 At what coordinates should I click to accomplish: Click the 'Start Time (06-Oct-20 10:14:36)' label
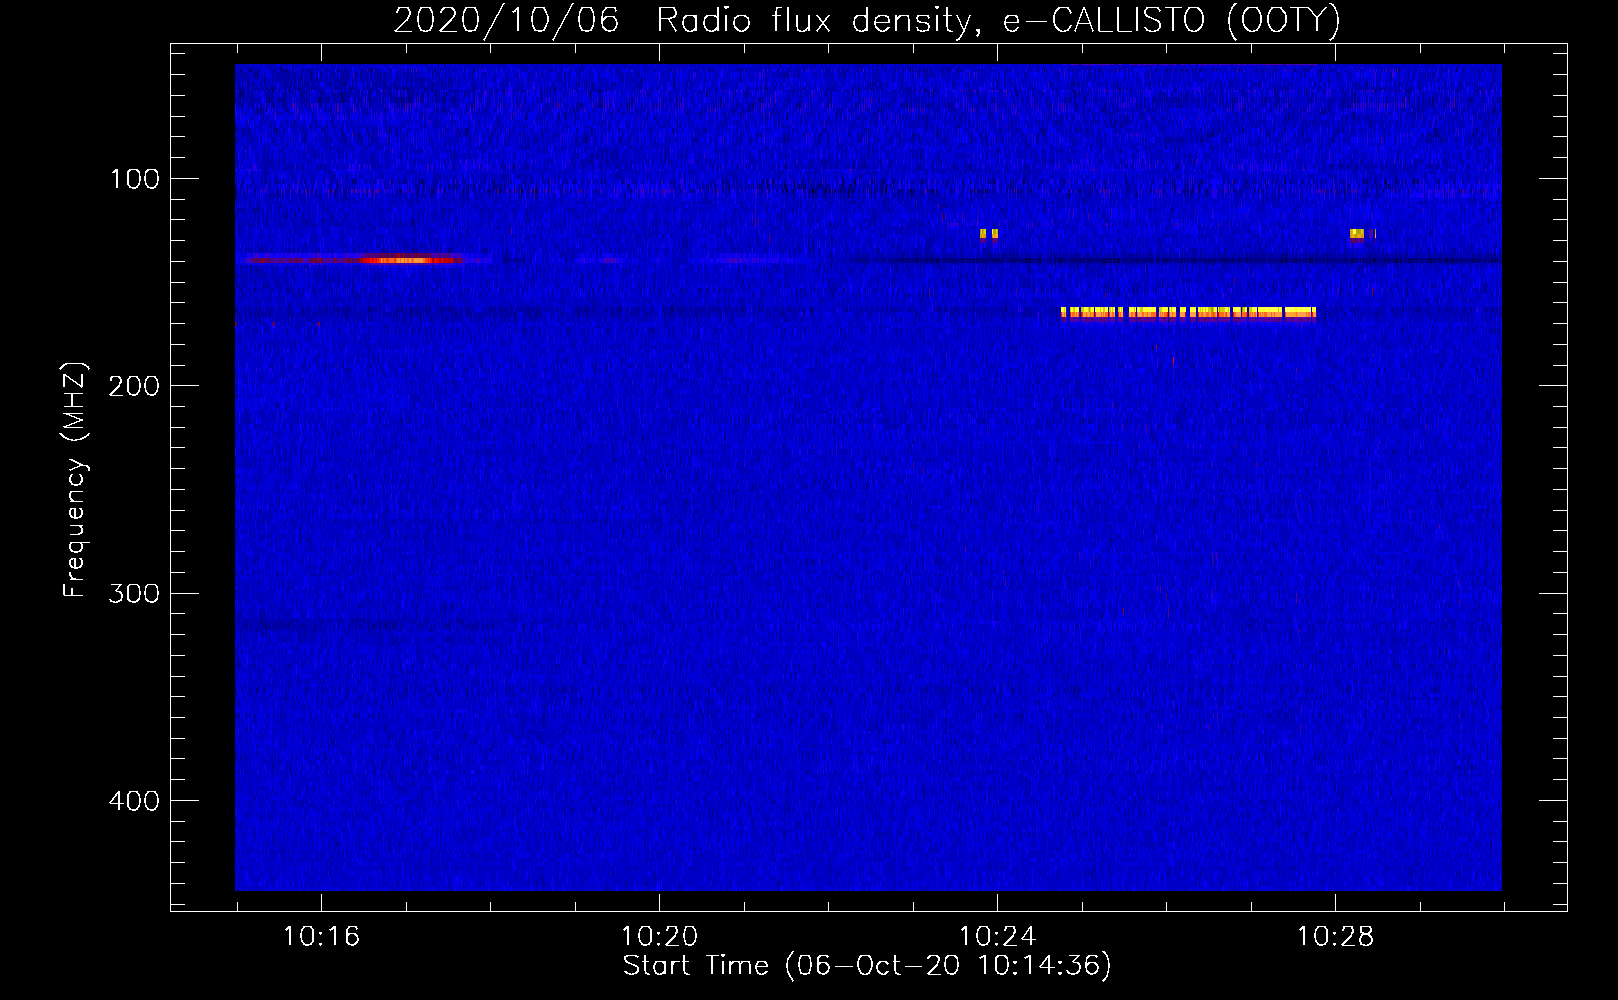coord(867,966)
